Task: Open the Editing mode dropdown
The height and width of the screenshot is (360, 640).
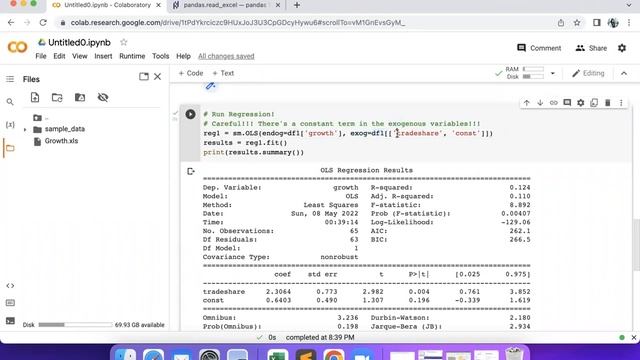Action: (x=588, y=73)
